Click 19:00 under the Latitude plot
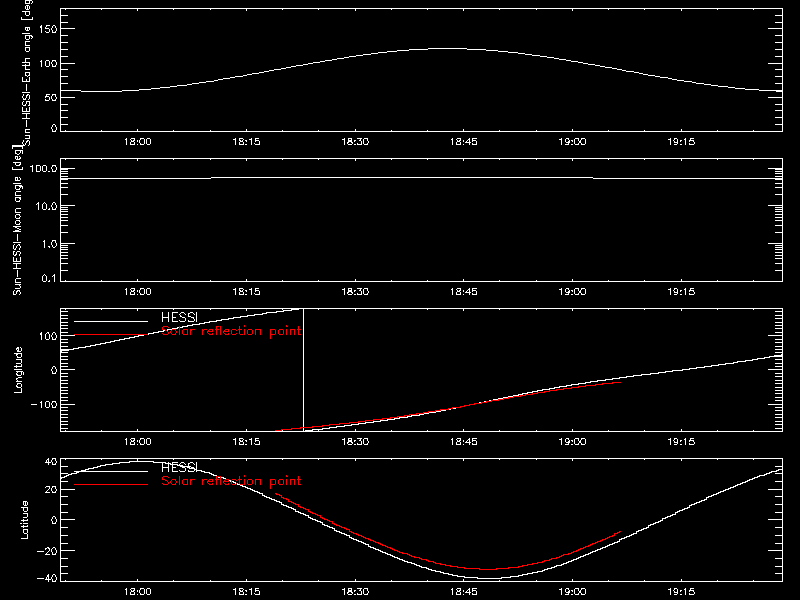The height and width of the screenshot is (600, 800). pos(572,592)
